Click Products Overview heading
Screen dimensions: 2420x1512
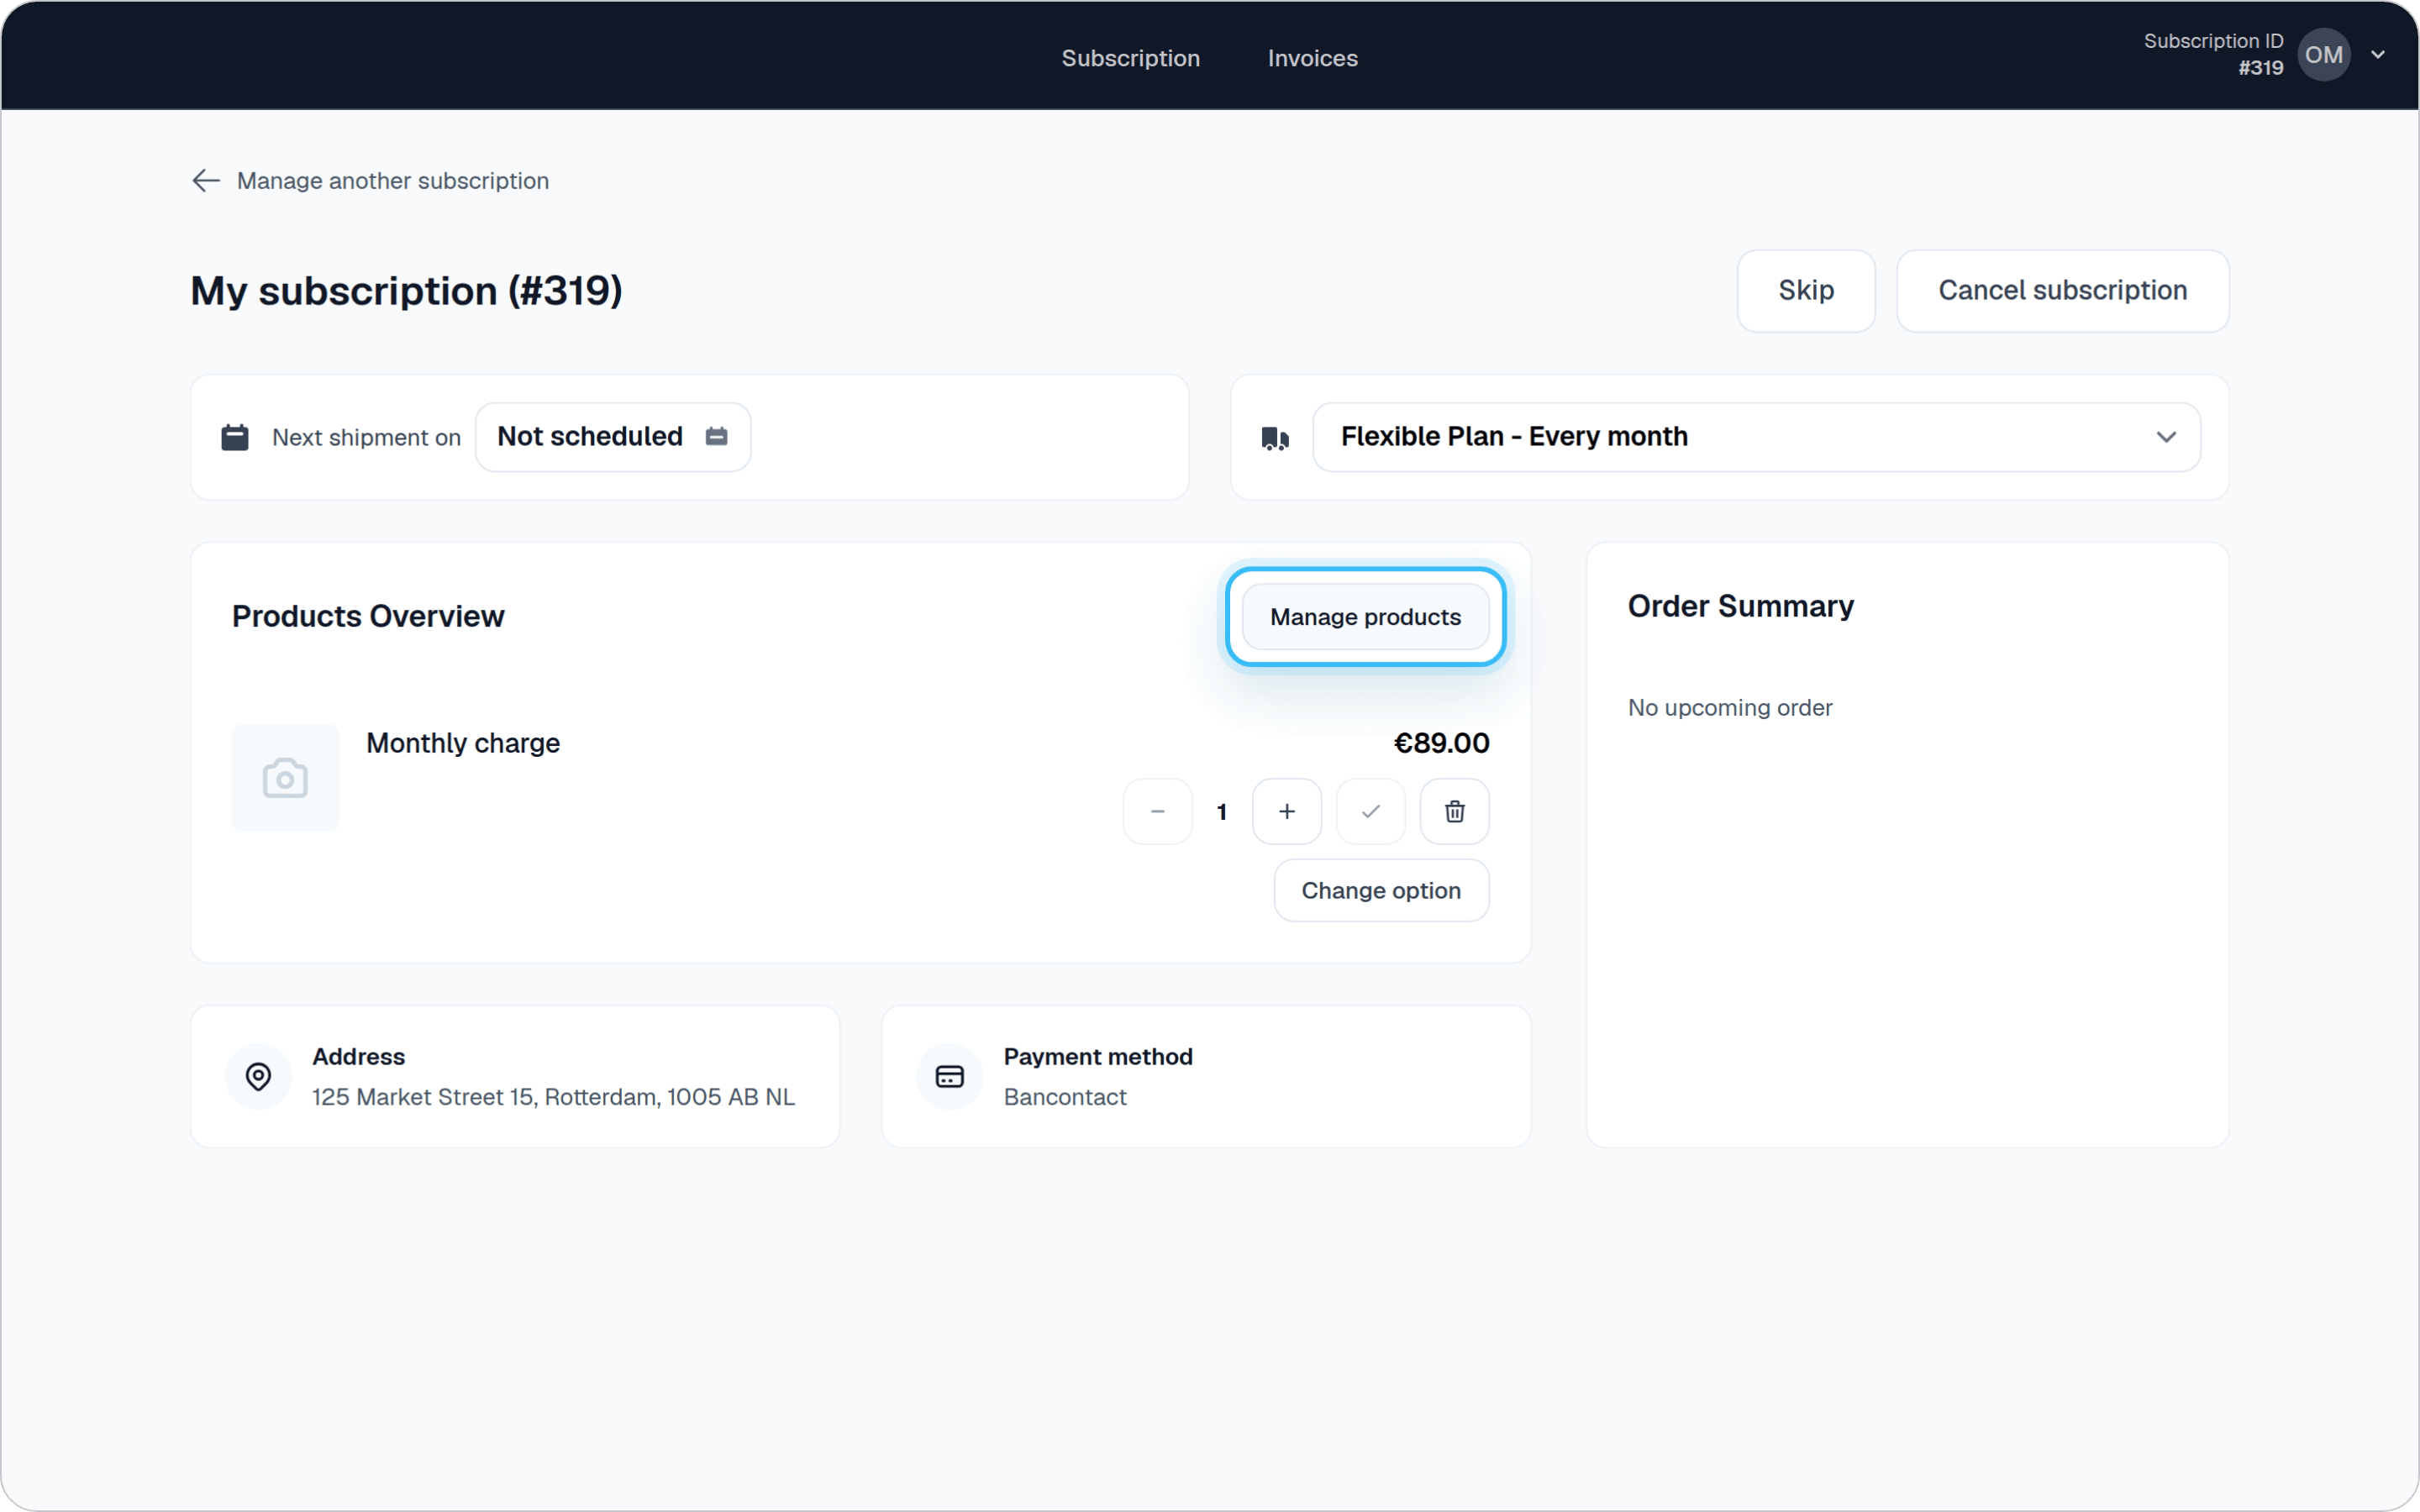pos(368,616)
